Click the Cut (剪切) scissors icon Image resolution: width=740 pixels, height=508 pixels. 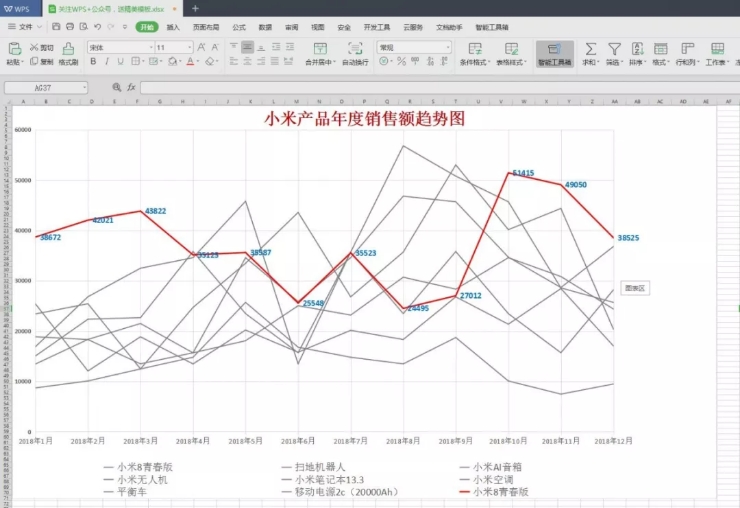click(x=34, y=47)
